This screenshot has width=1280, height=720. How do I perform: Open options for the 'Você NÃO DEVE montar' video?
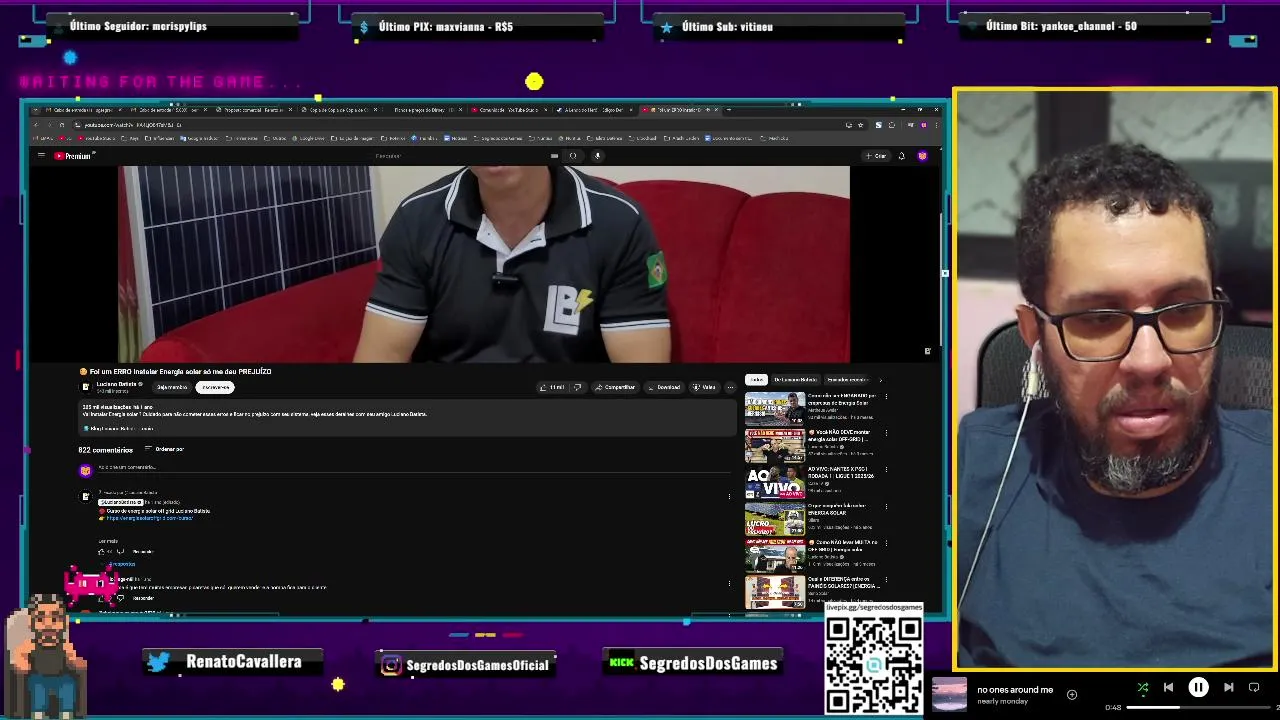coord(886,433)
